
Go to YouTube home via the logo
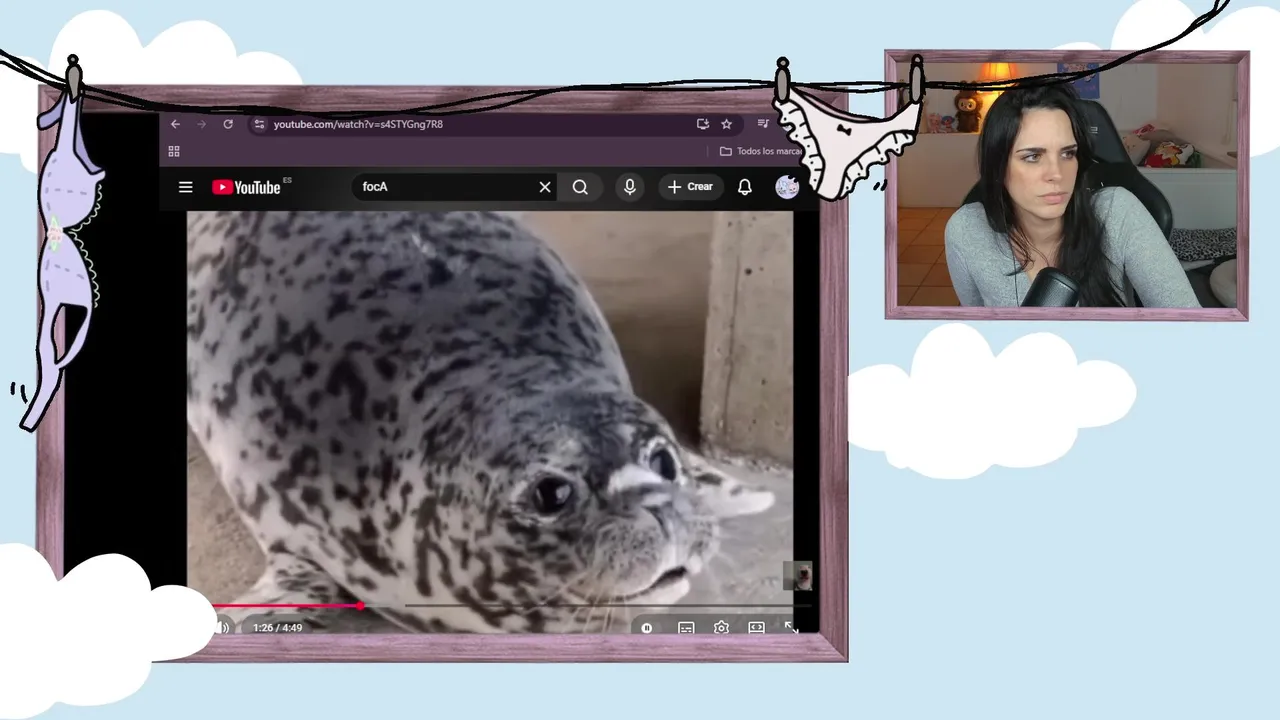tap(247, 187)
